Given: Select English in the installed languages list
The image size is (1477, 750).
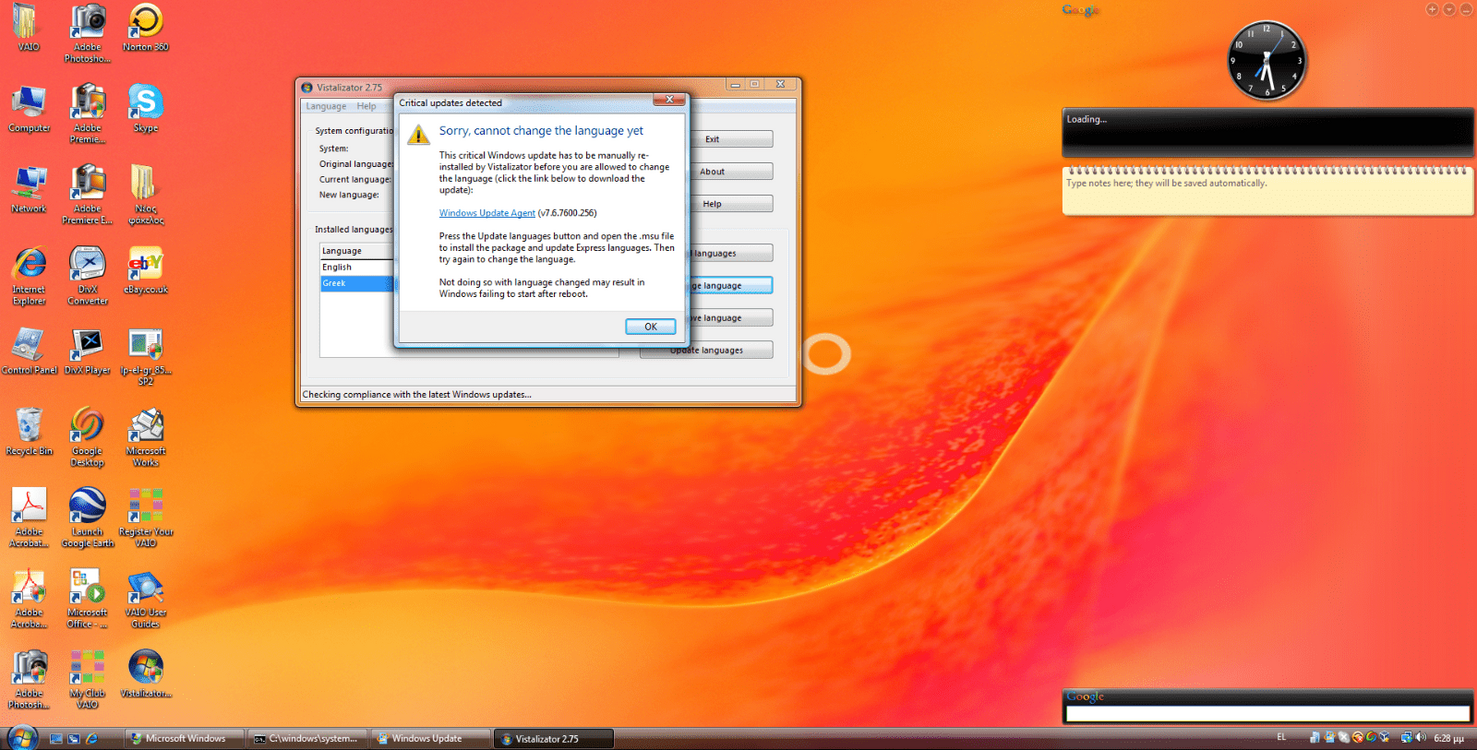Looking at the screenshot, I should pyautogui.click(x=357, y=267).
